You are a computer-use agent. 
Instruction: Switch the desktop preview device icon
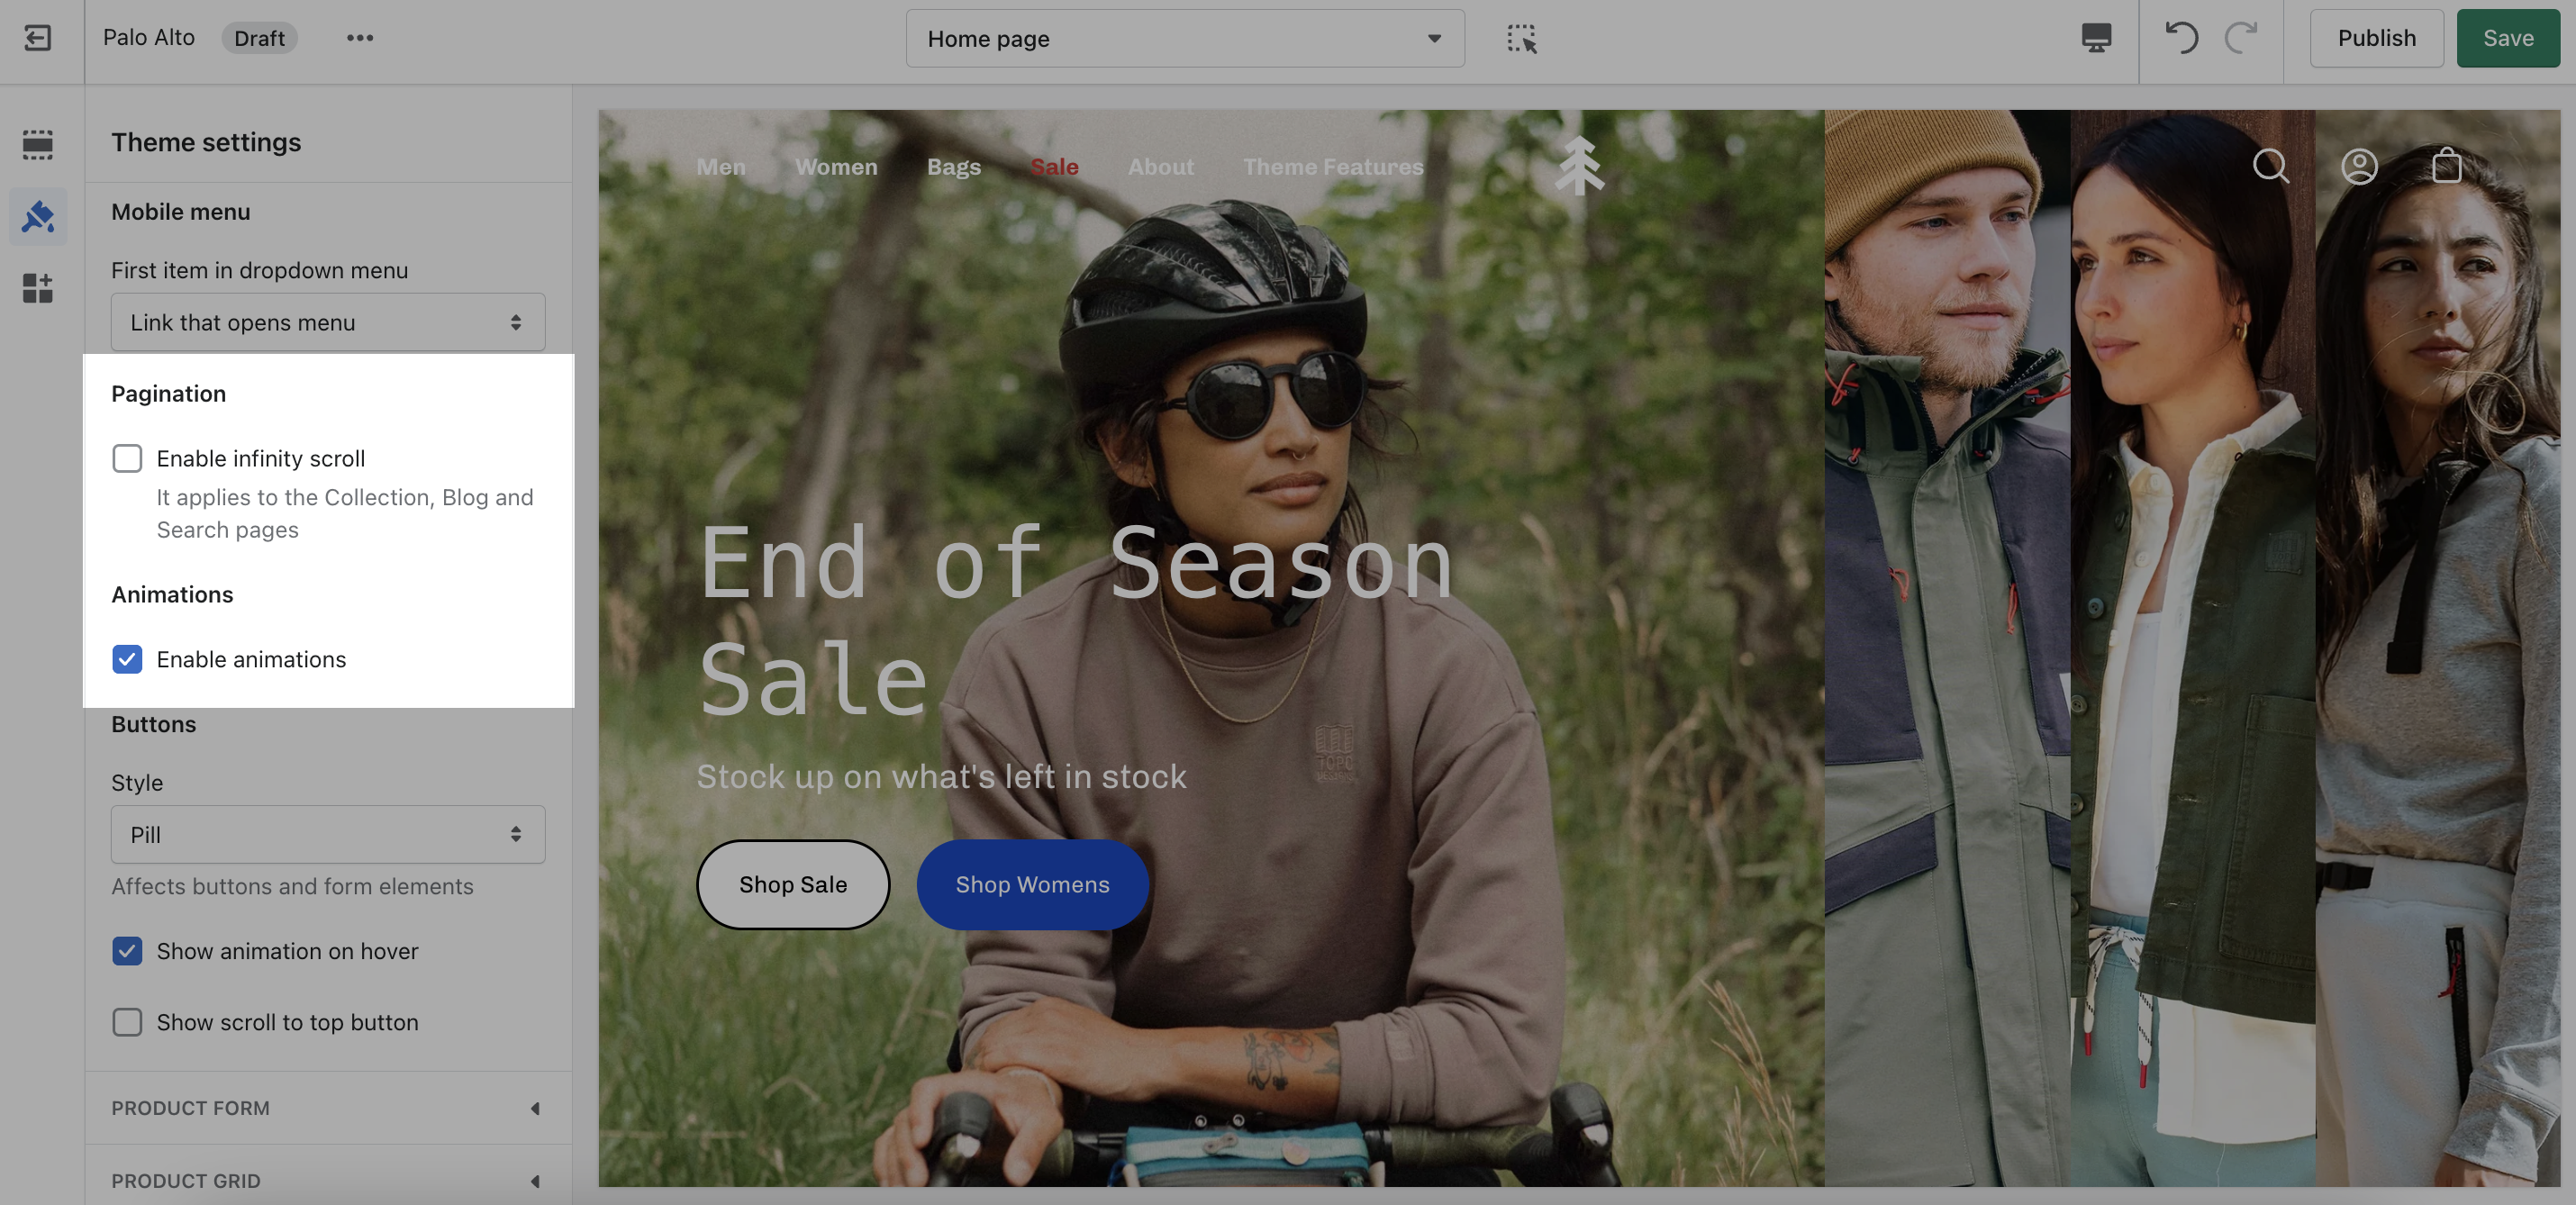[x=2096, y=38]
